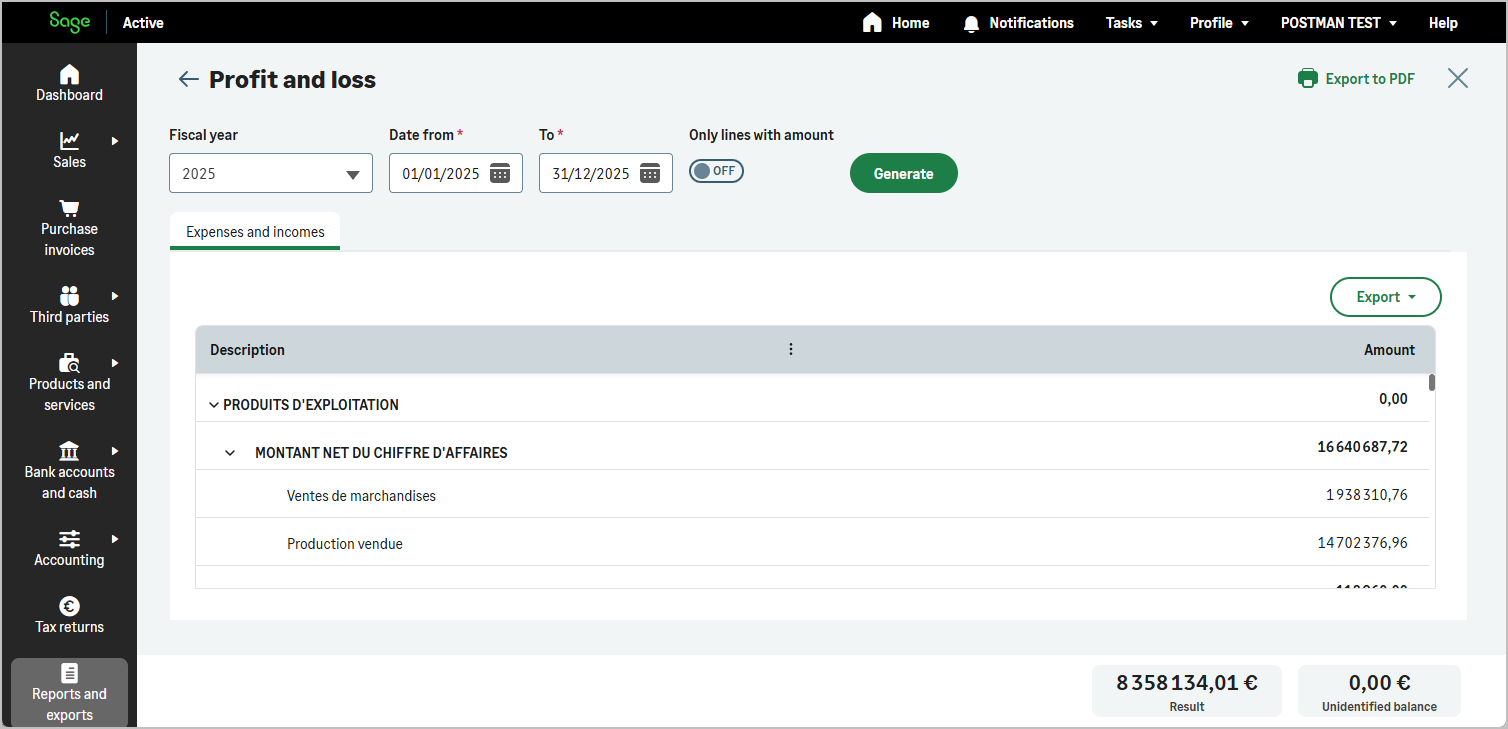
Task: Open the Sales chart icon
Action: (69, 141)
